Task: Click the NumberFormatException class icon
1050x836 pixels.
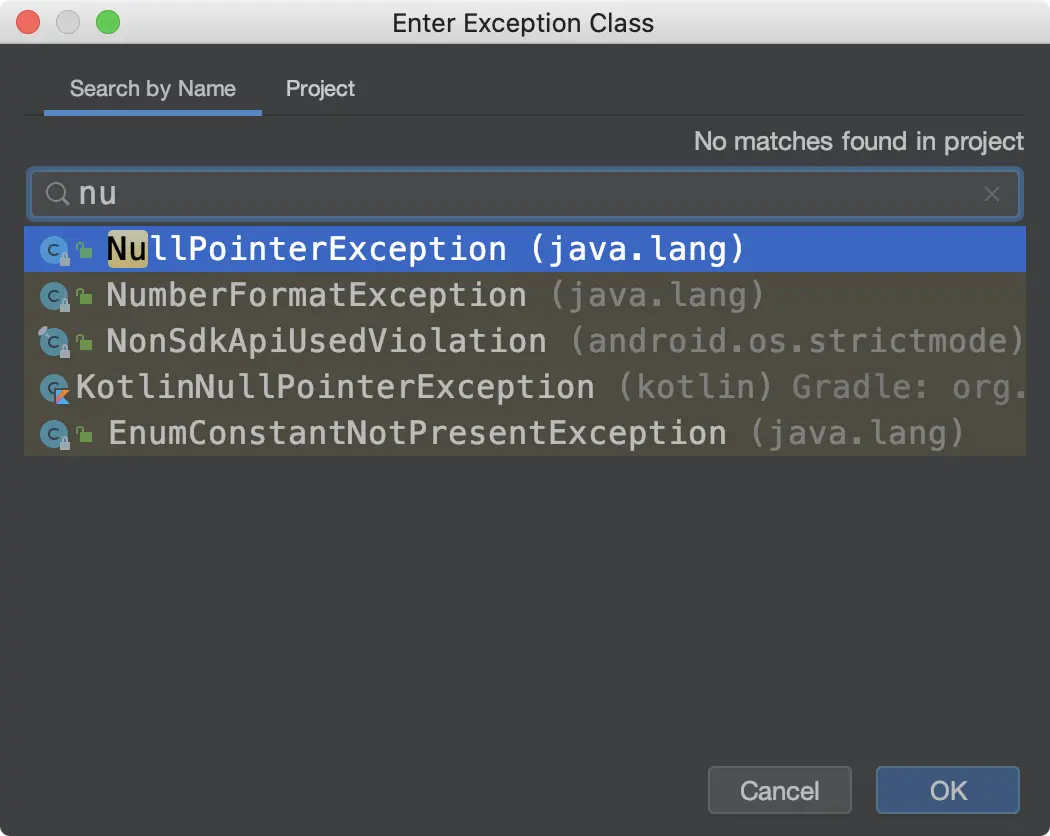Action: coord(53,296)
